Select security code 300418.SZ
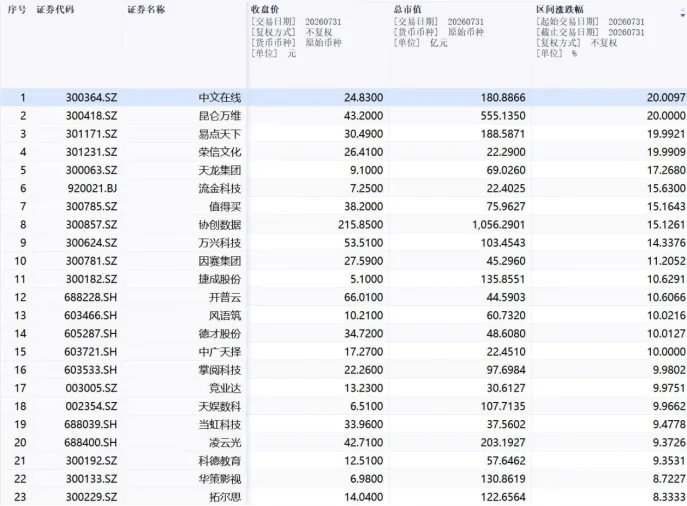 pyautogui.click(x=92, y=116)
